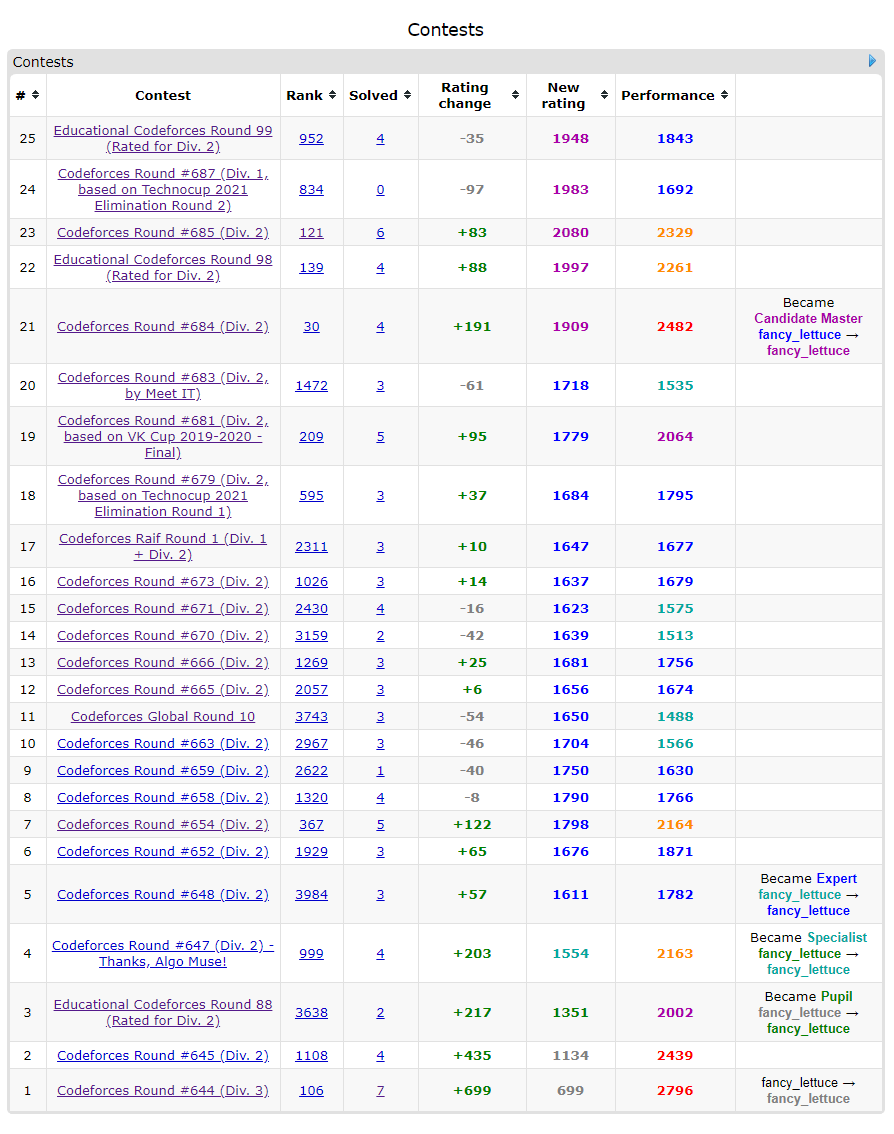
Task: Open Codeforces Round #673 (Div. 2)
Action: tap(163, 581)
